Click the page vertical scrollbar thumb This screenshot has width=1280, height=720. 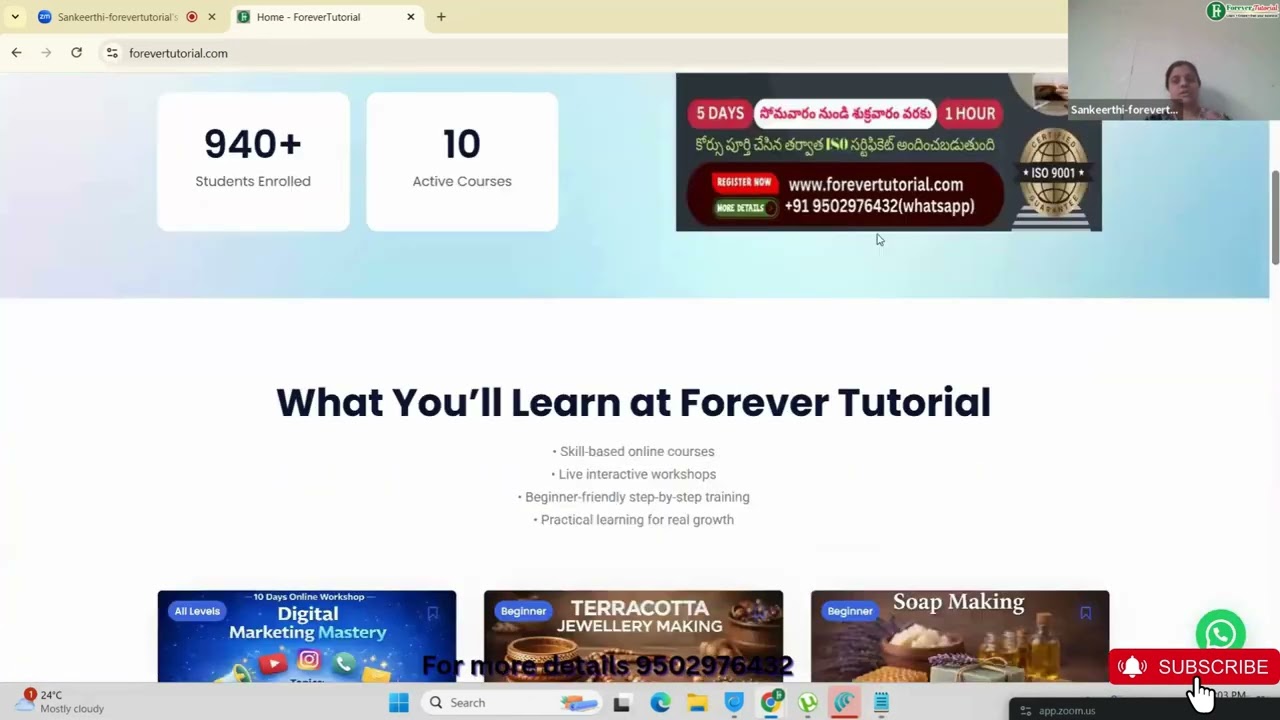coord(1274,217)
